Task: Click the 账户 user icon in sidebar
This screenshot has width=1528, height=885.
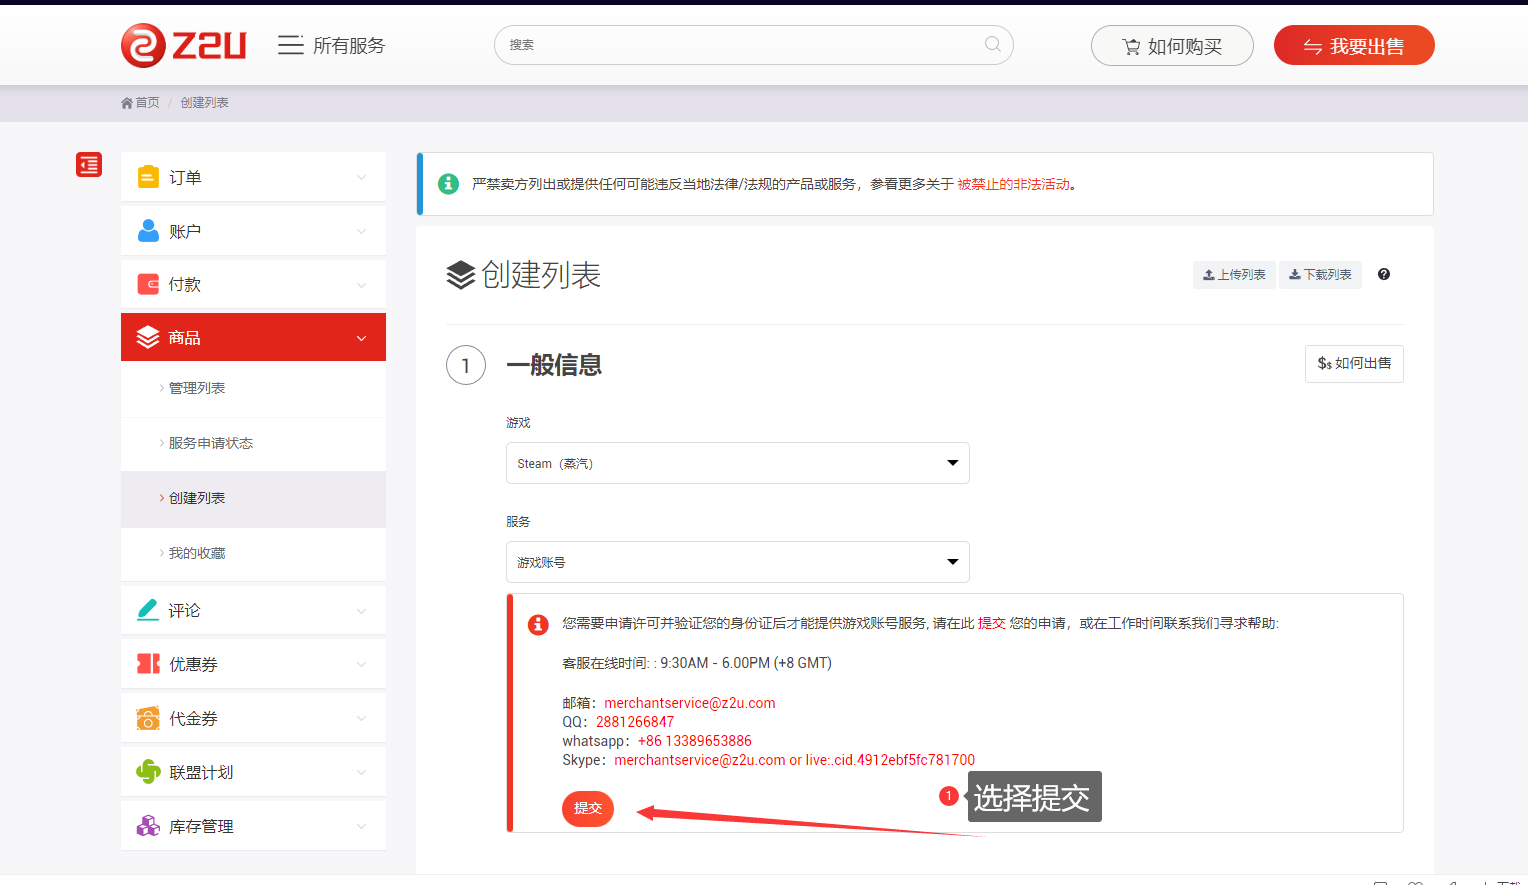Action: (148, 231)
